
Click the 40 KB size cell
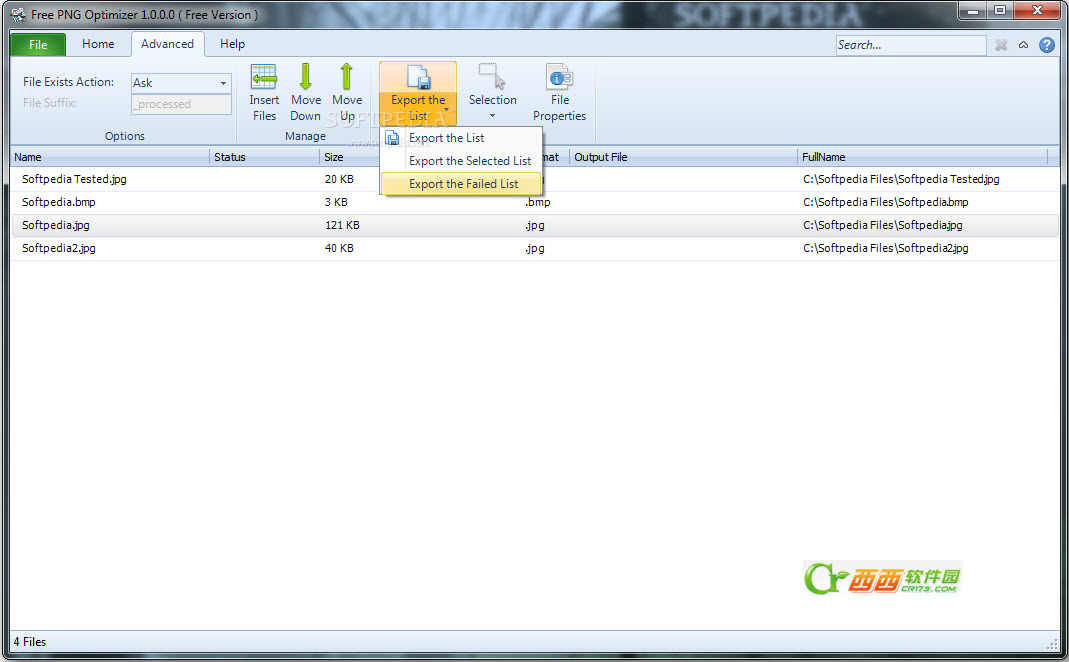pos(339,248)
